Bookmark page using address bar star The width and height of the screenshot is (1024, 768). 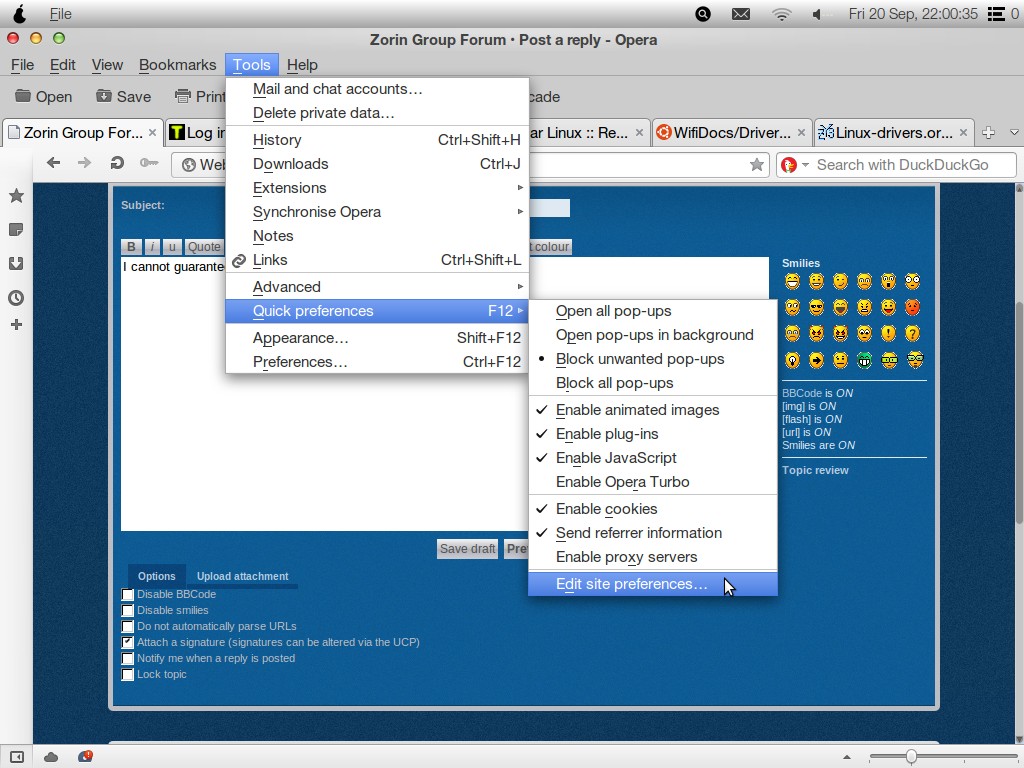coord(757,165)
